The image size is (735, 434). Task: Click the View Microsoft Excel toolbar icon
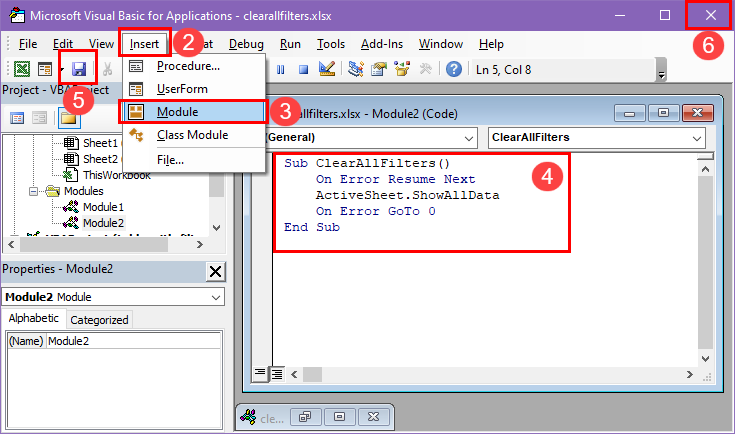tap(22, 69)
